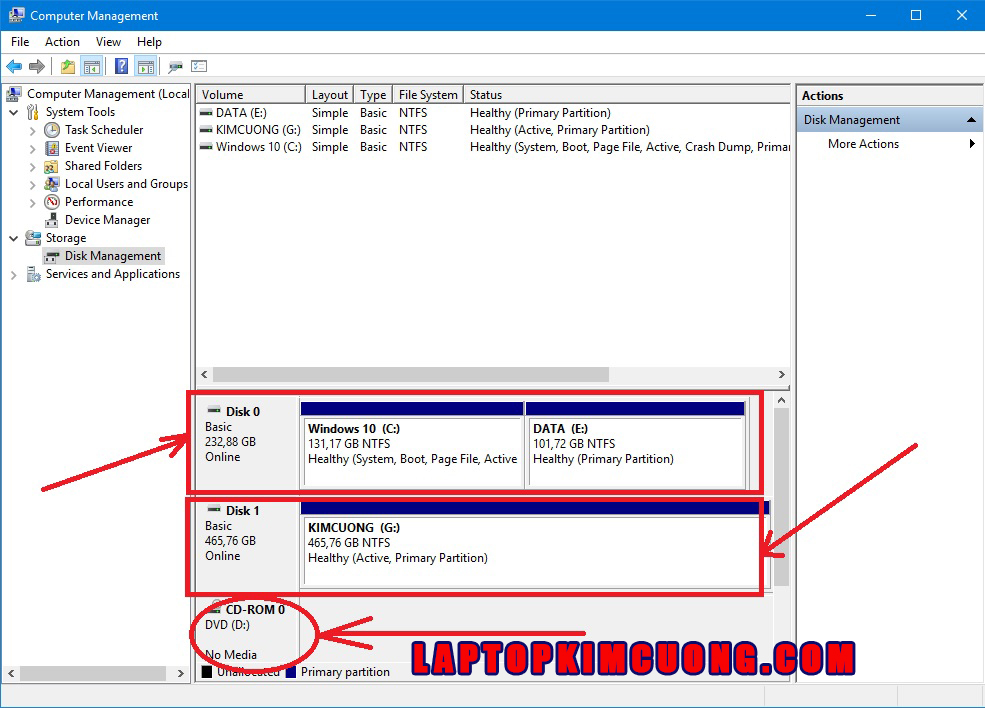985x708 pixels.
Task: Select the Task Scheduler tree item
Action: tap(104, 130)
